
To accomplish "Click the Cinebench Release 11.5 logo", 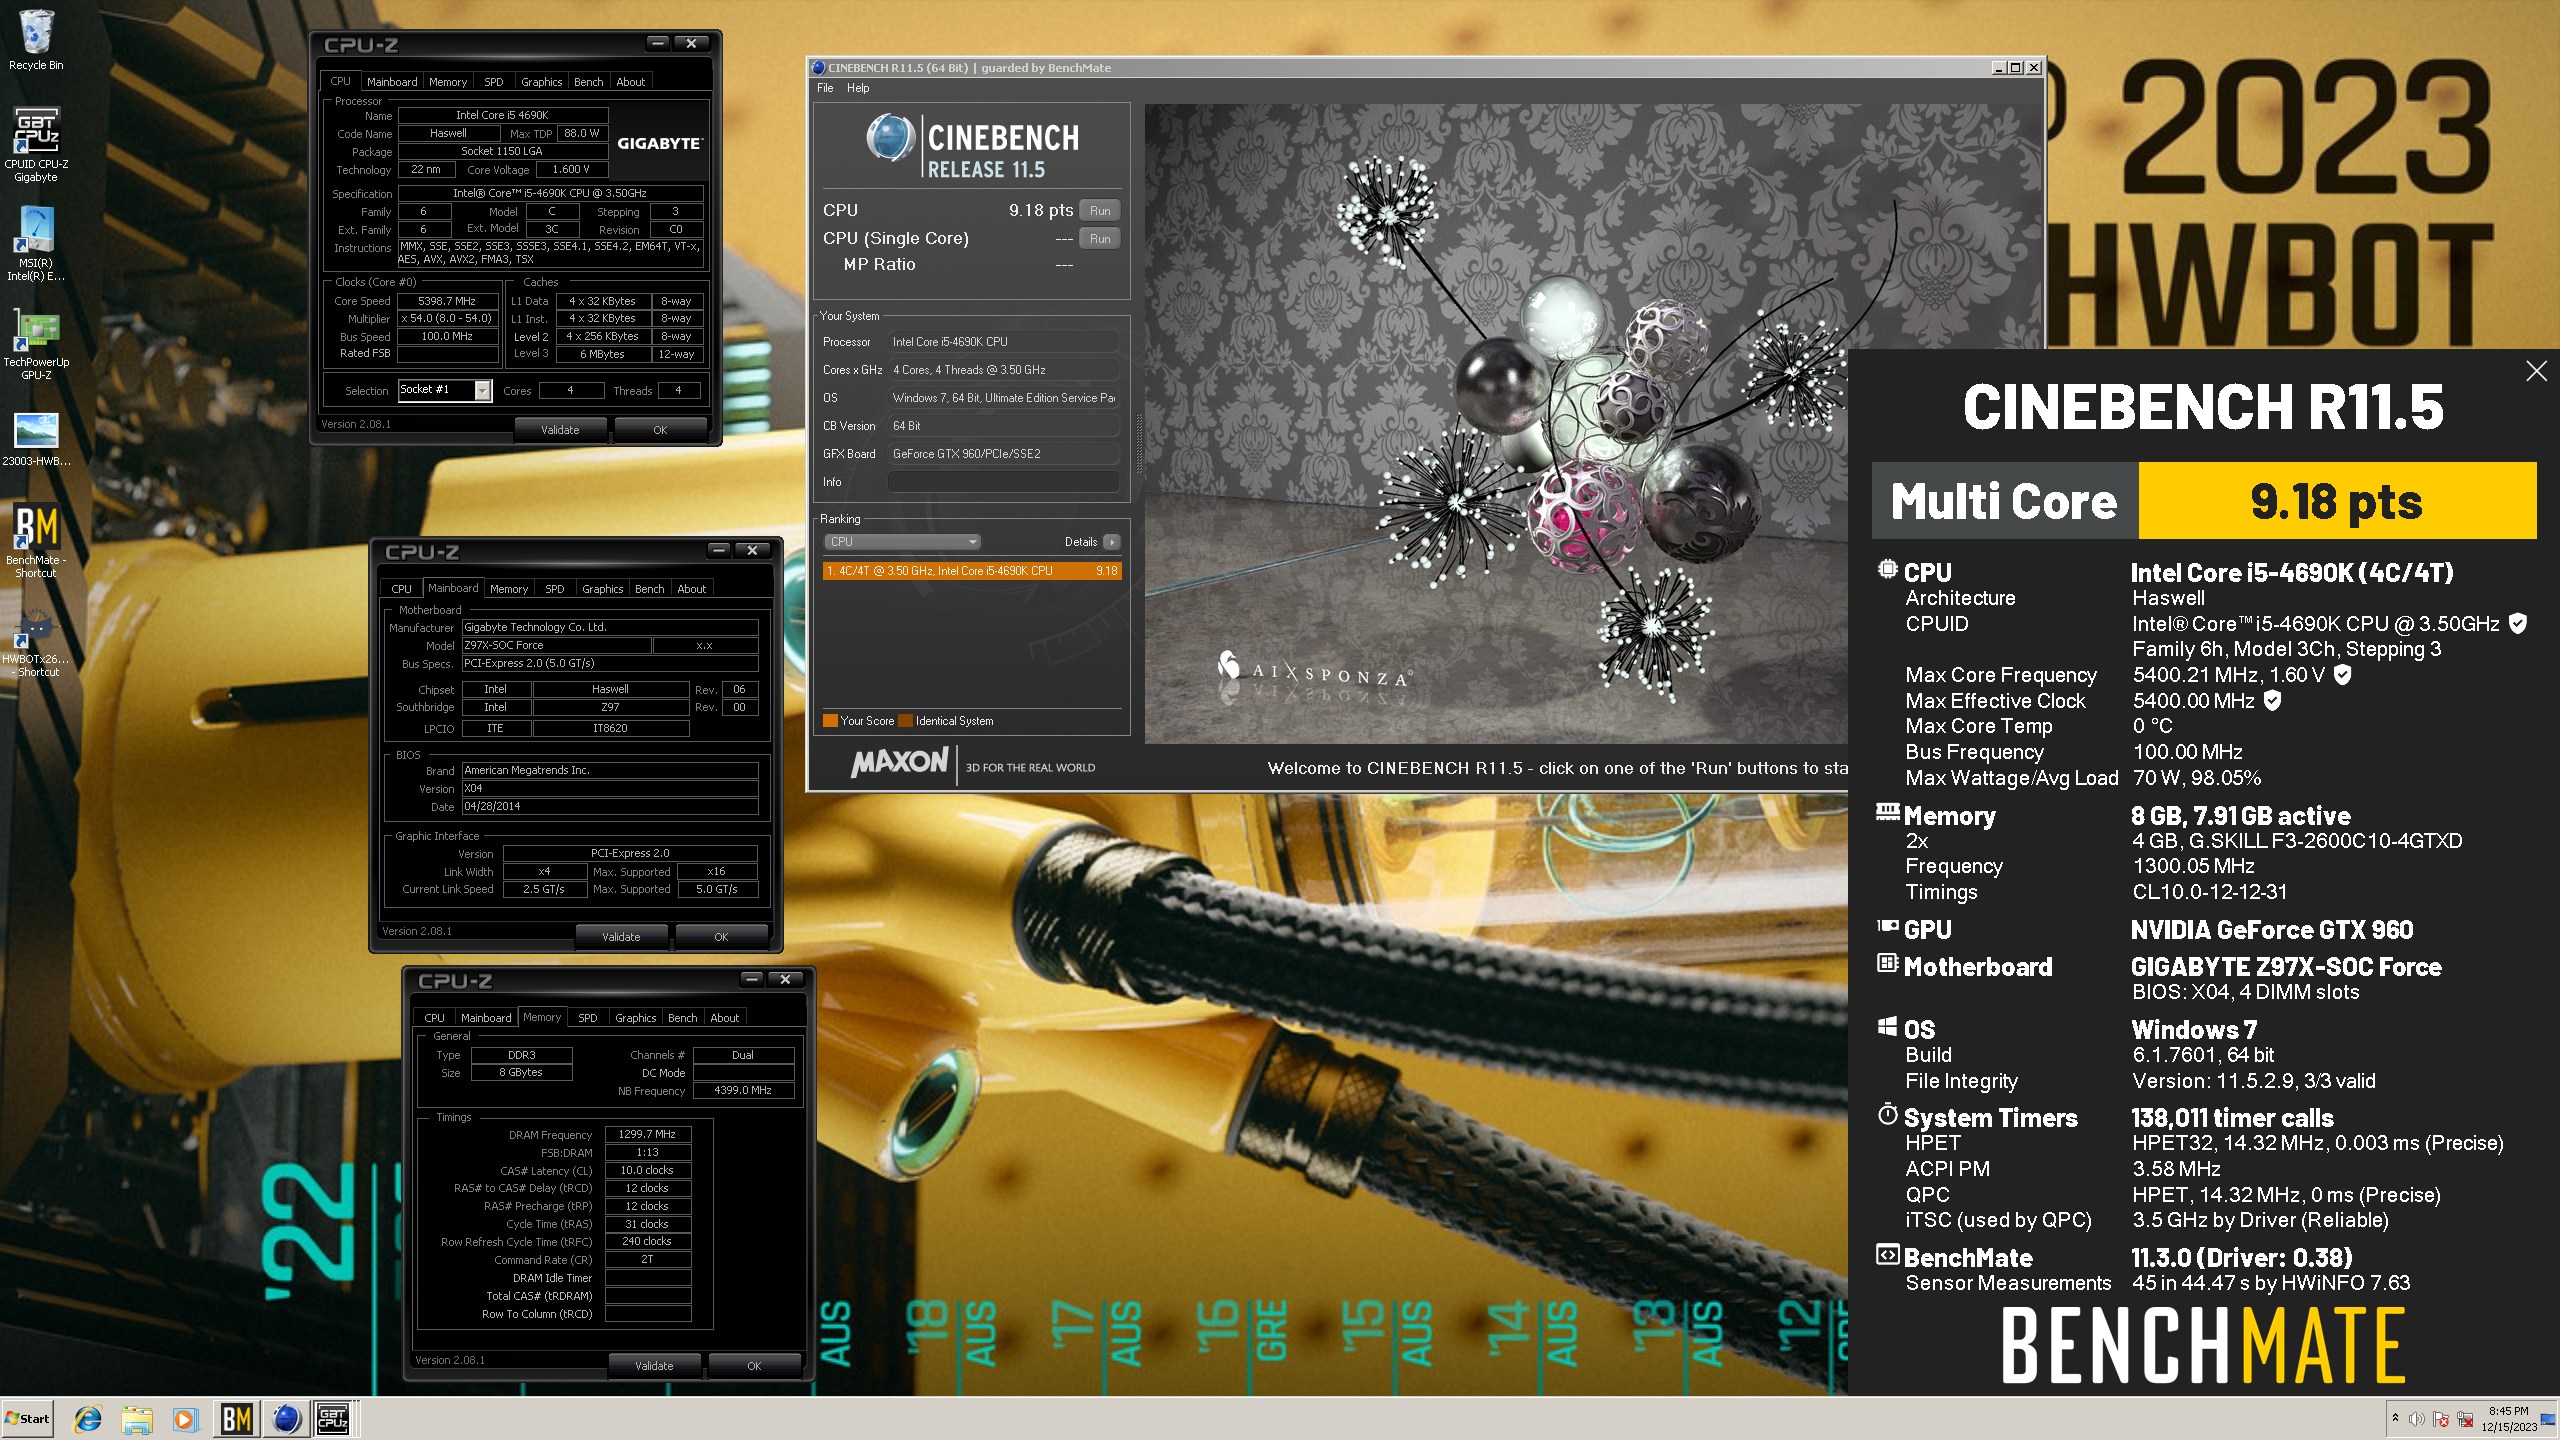I will click(x=972, y=146).
